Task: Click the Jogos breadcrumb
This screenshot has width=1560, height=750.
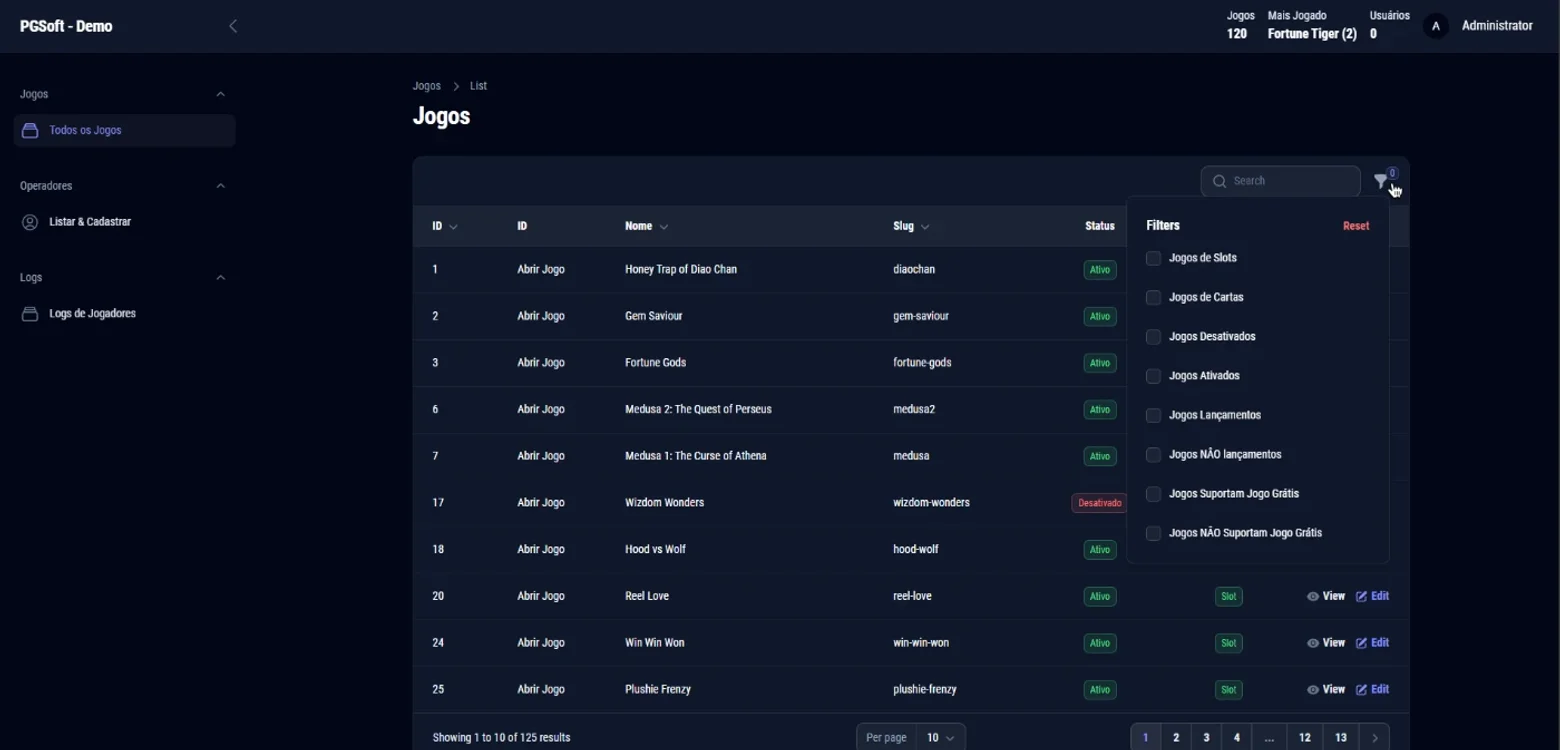Action: (427, 86)
